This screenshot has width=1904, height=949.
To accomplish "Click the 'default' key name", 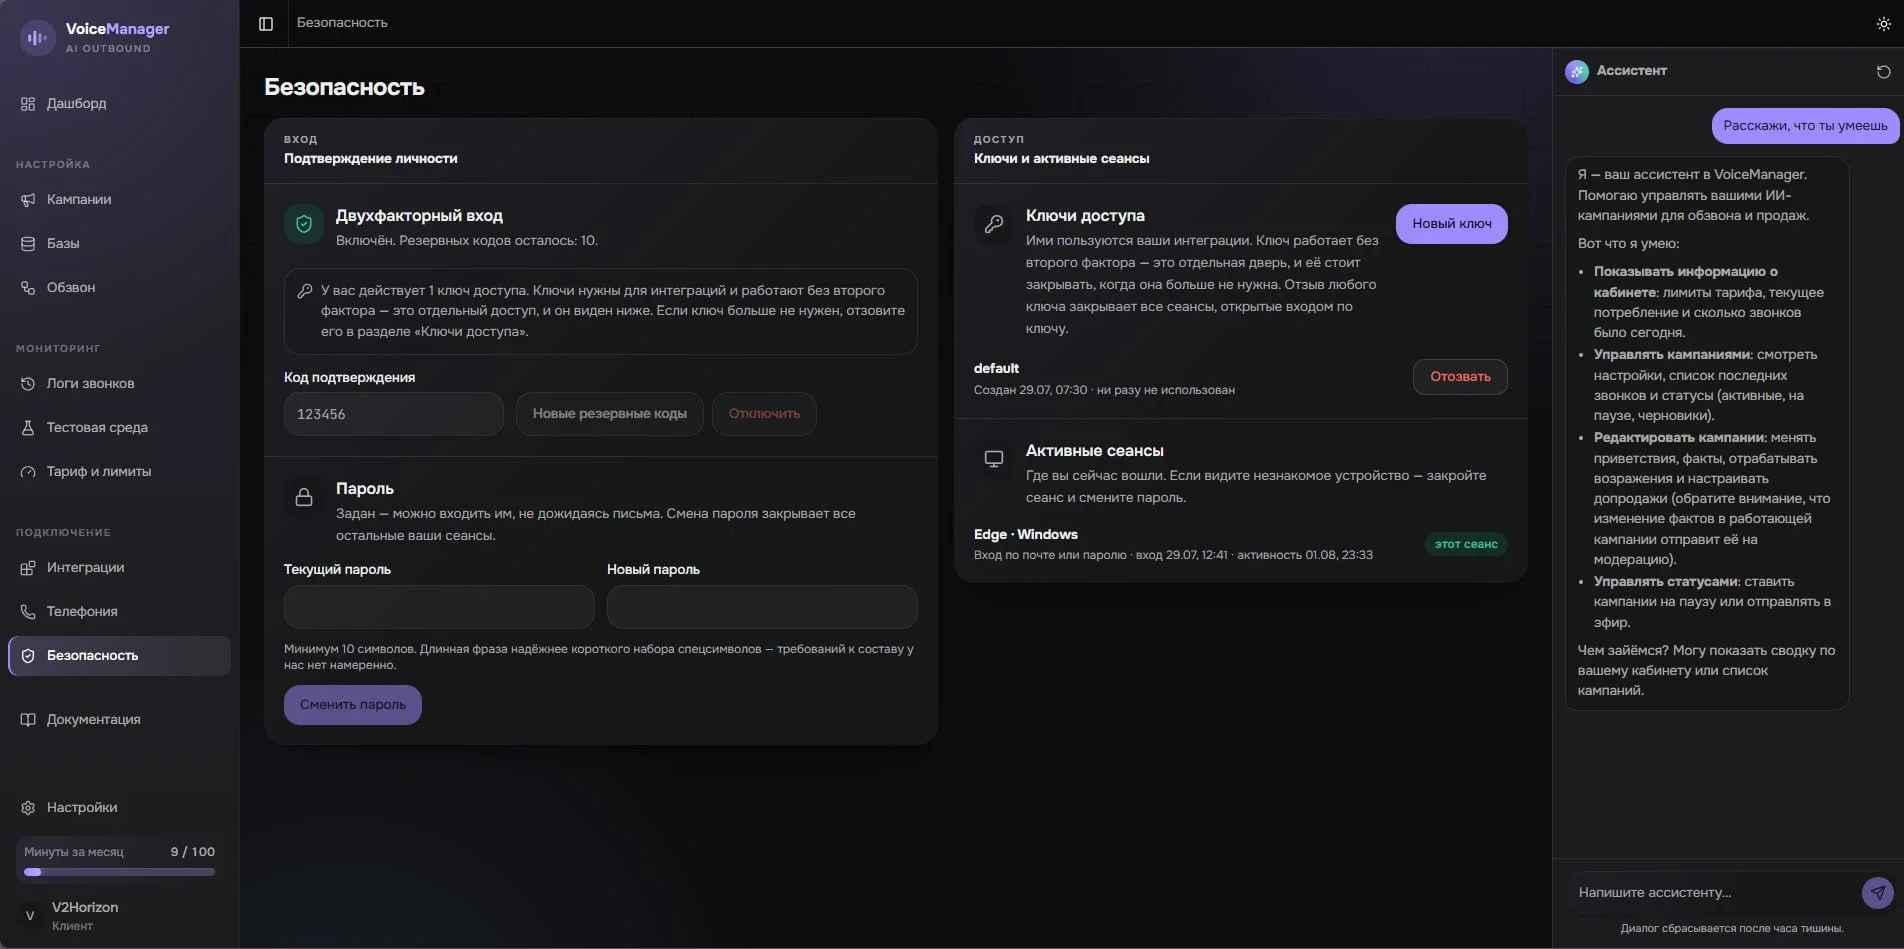I will pyautogui.click(x=996, y=368).
